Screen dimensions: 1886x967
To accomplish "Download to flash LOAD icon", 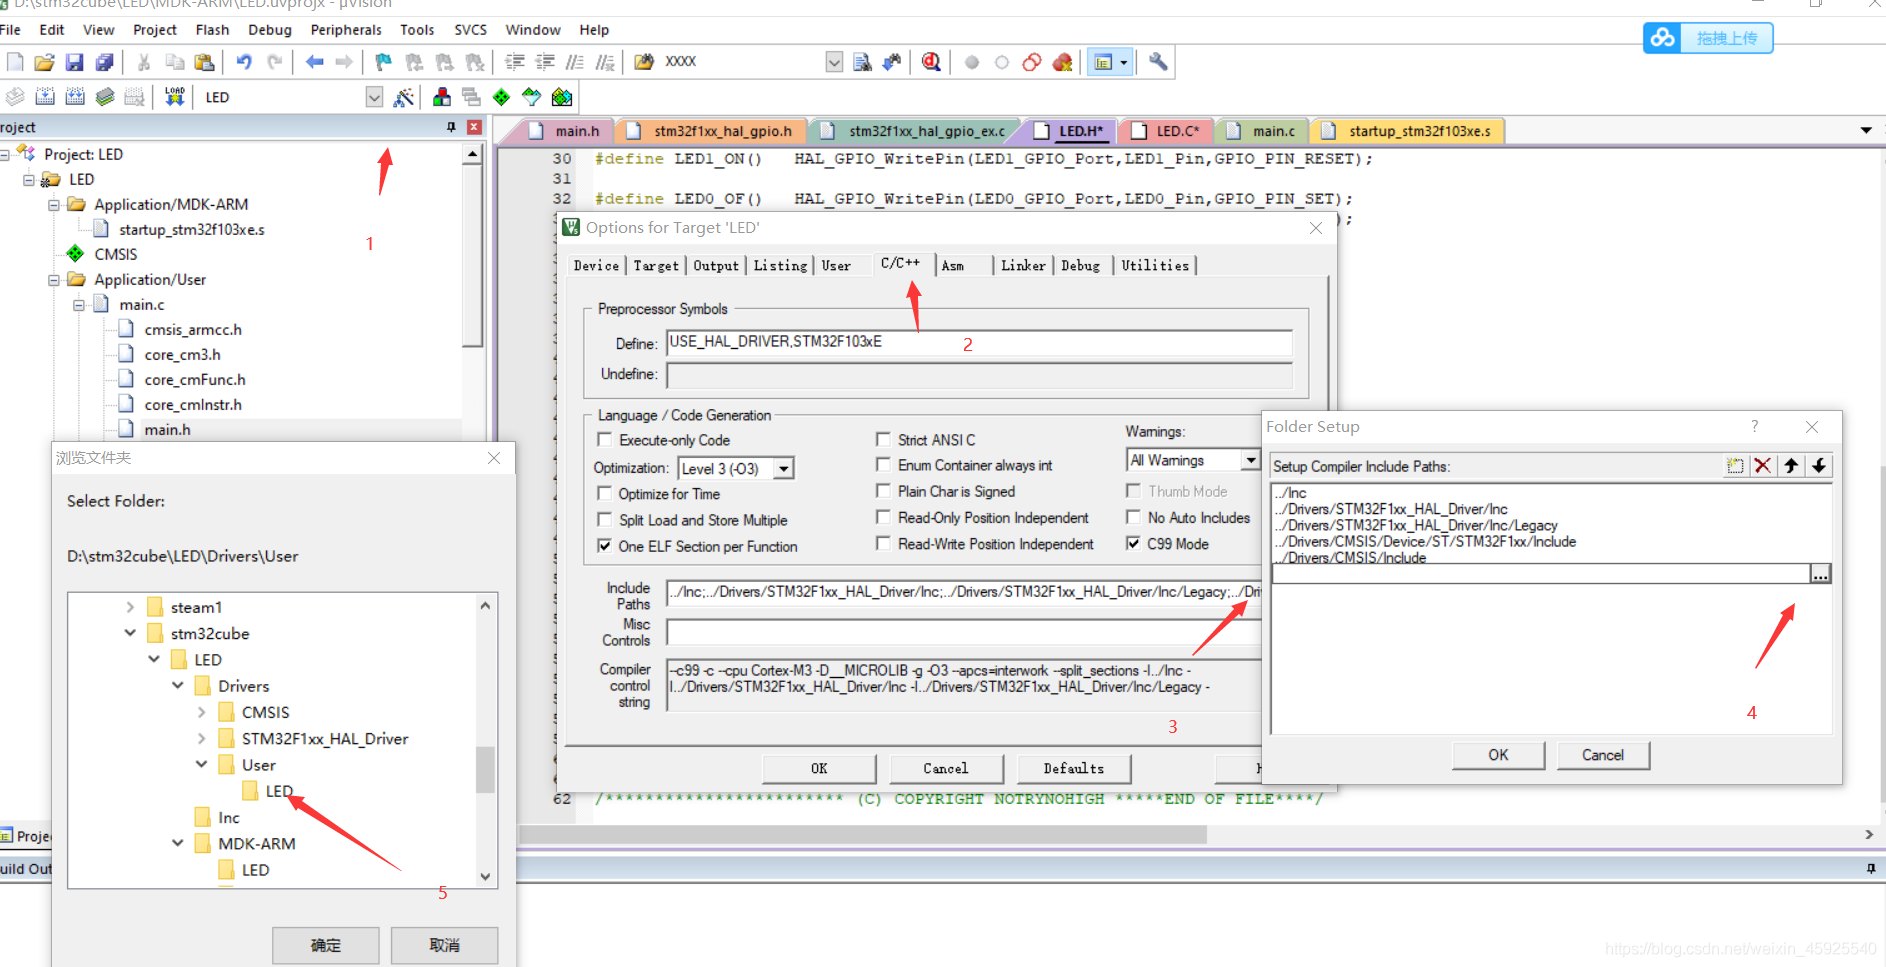I will point(175,97).
